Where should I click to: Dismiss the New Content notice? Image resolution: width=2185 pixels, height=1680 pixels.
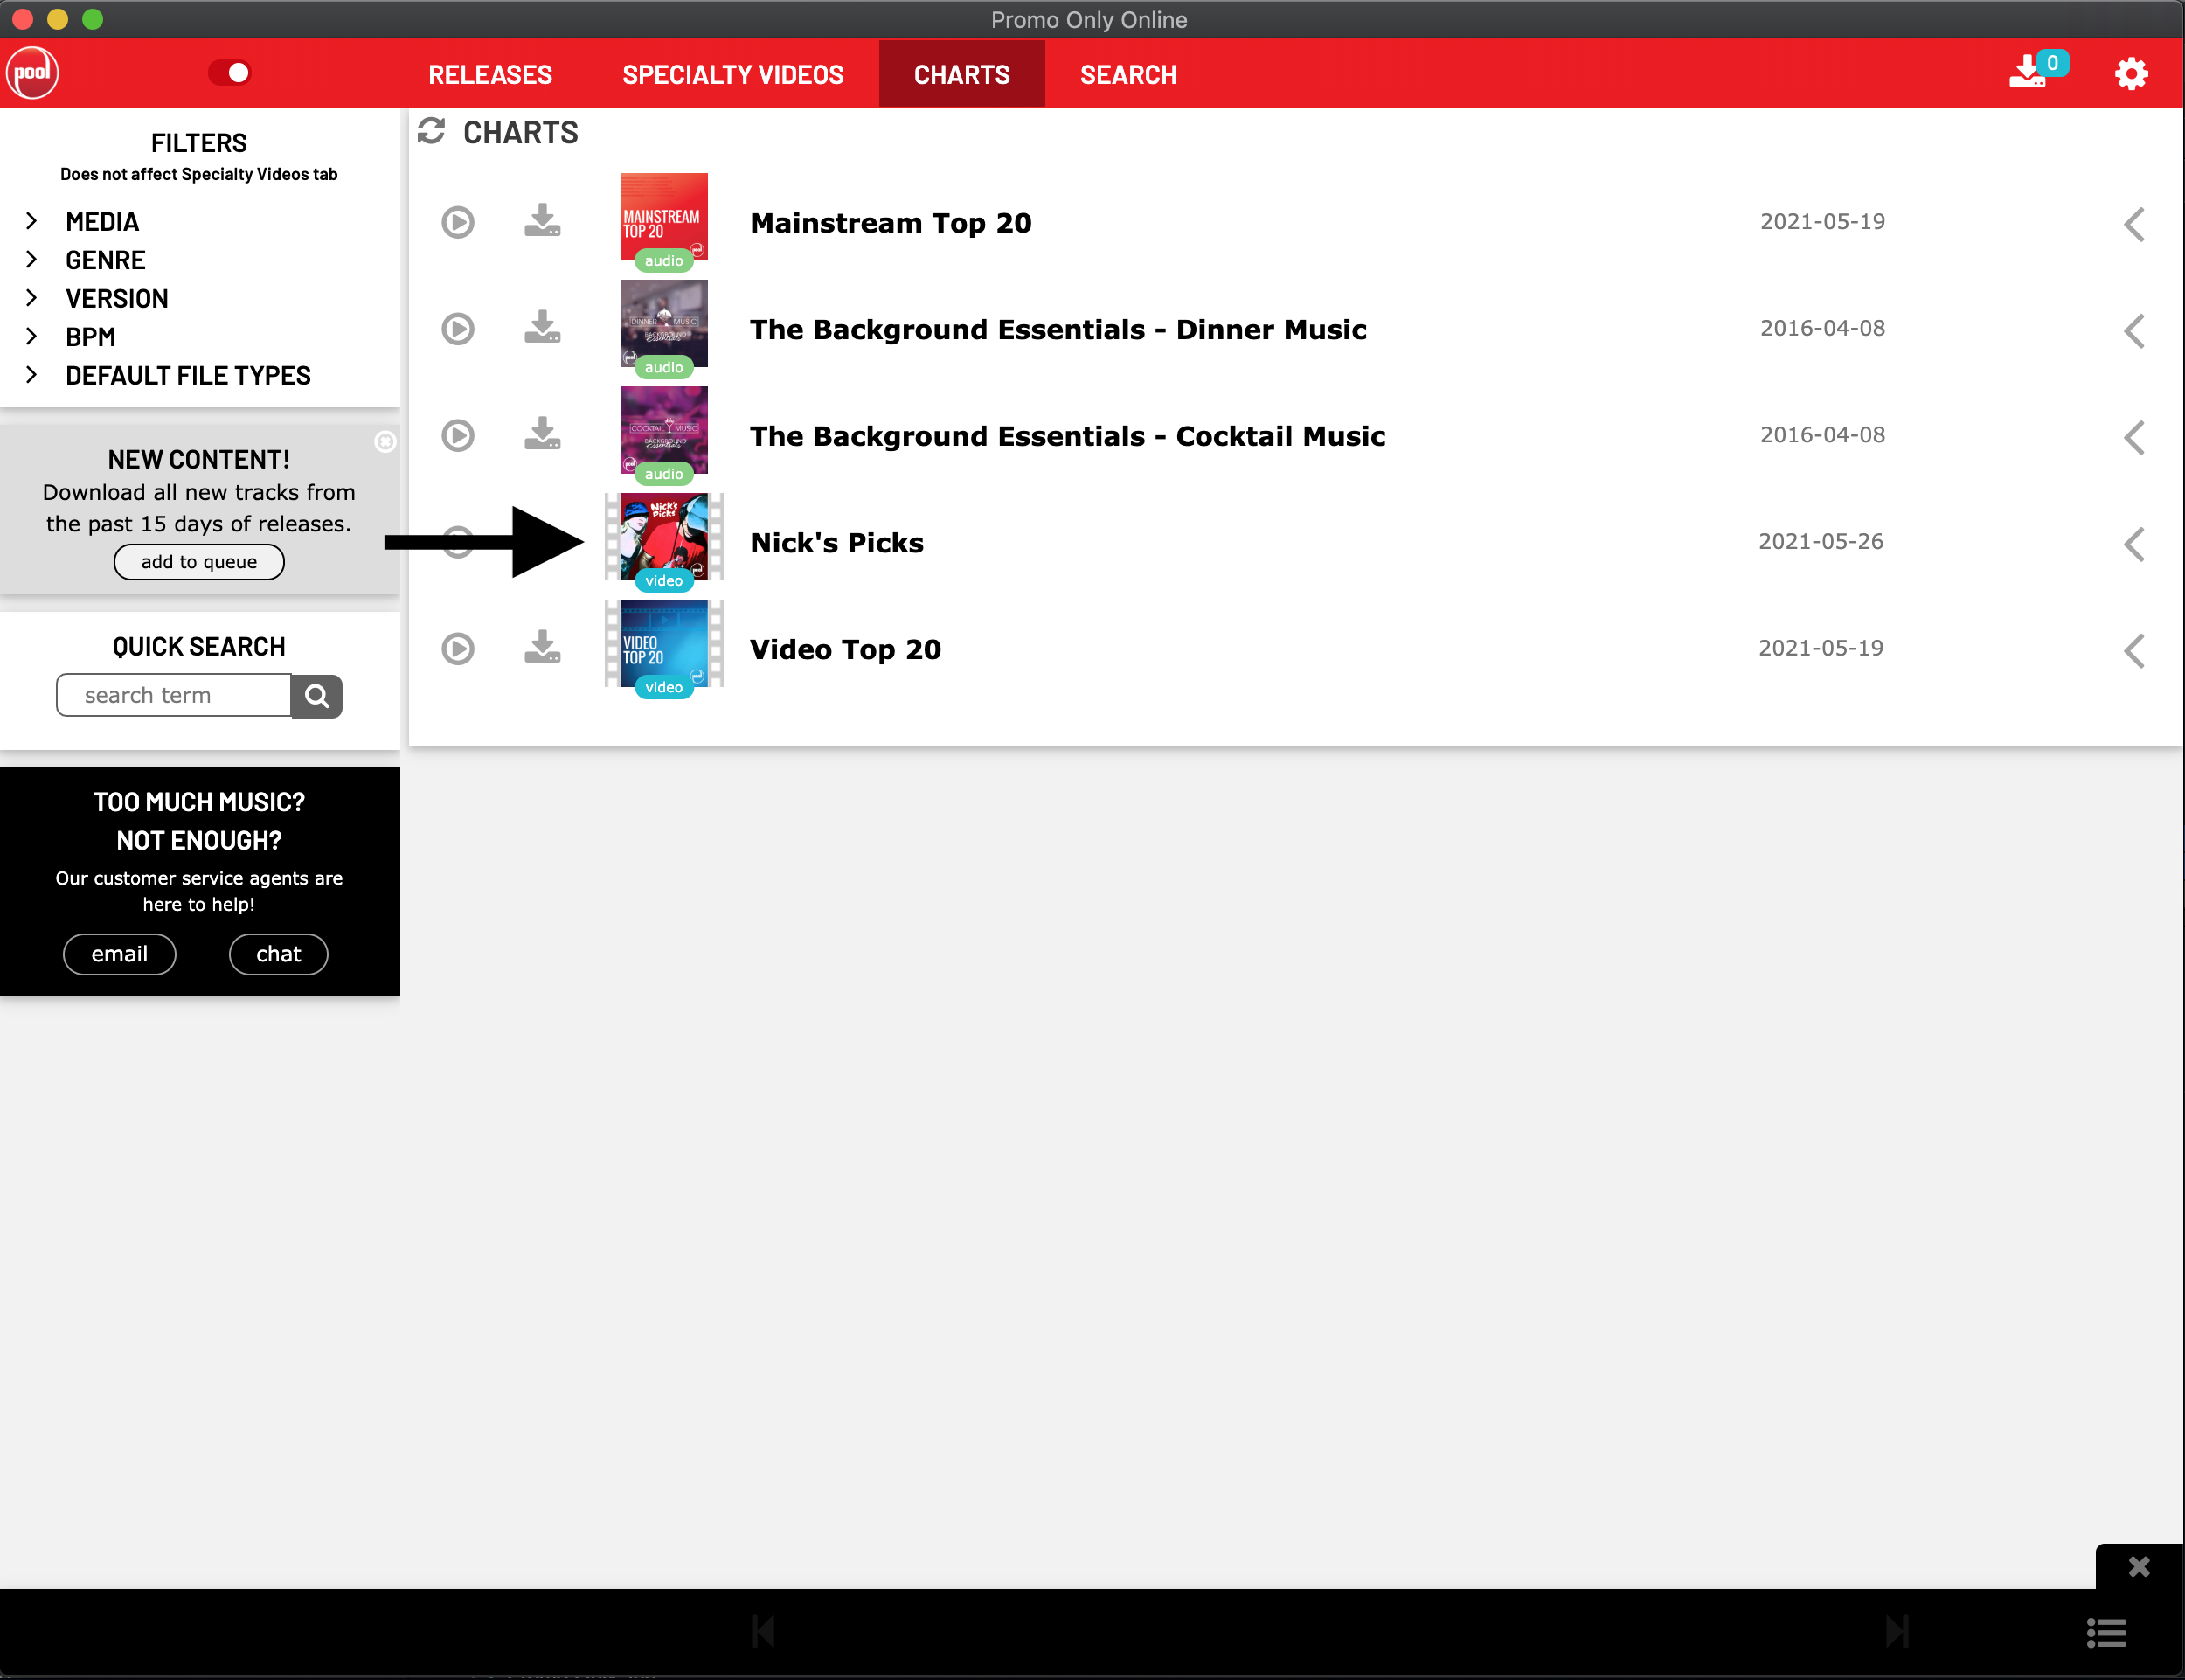(x=385, y=441)
